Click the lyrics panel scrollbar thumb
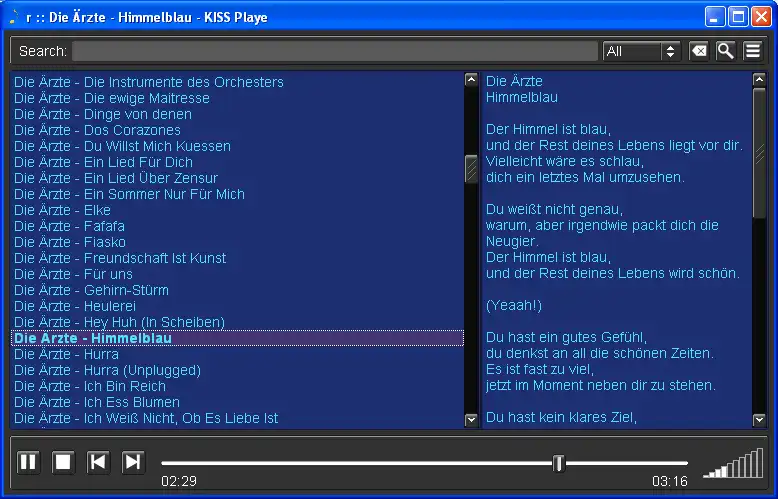Screen dimensions: 778x499 (x=759, y=153)
